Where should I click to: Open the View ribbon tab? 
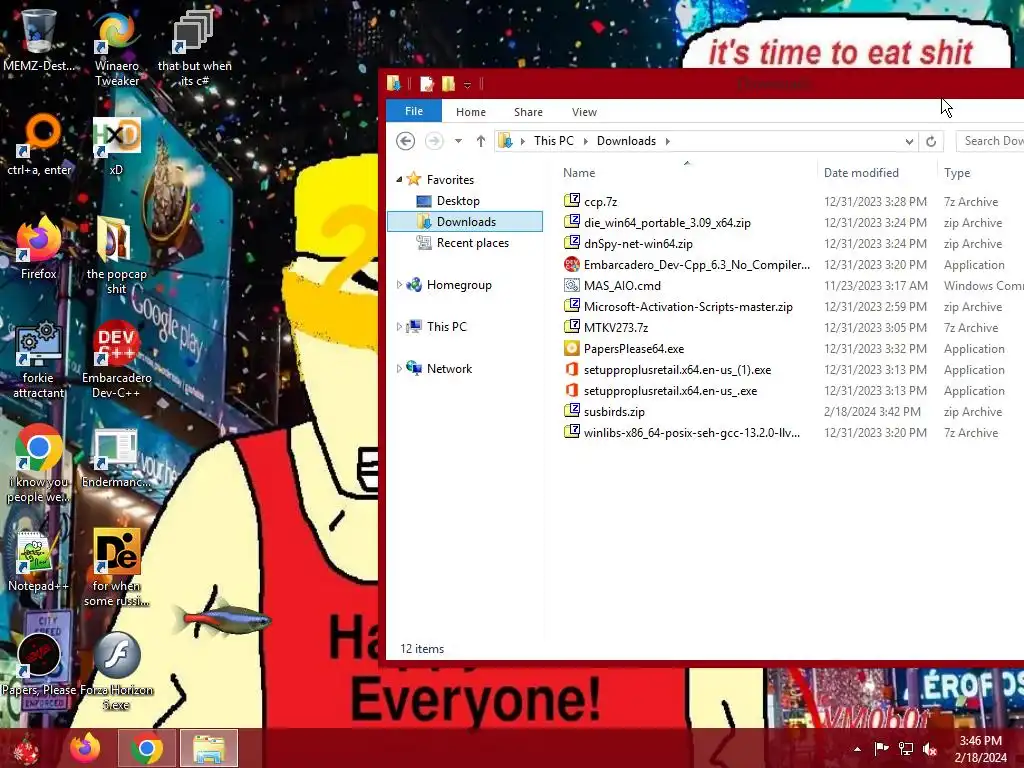584,112
